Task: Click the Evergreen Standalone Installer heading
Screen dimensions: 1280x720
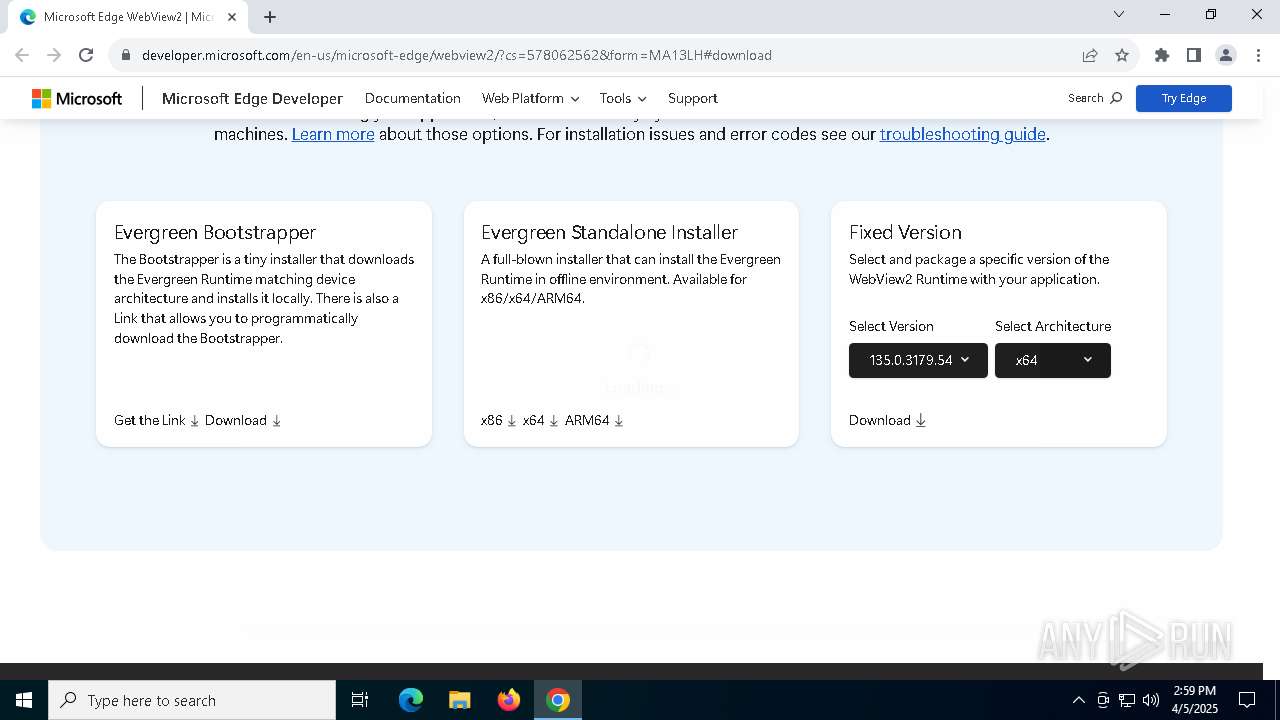Action: (609, 232)
